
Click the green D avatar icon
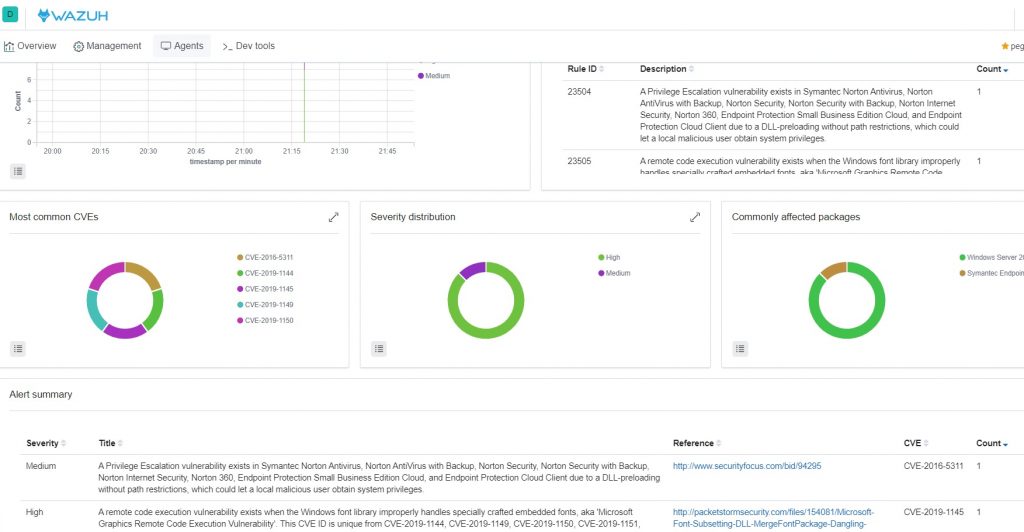coord(11,14)
